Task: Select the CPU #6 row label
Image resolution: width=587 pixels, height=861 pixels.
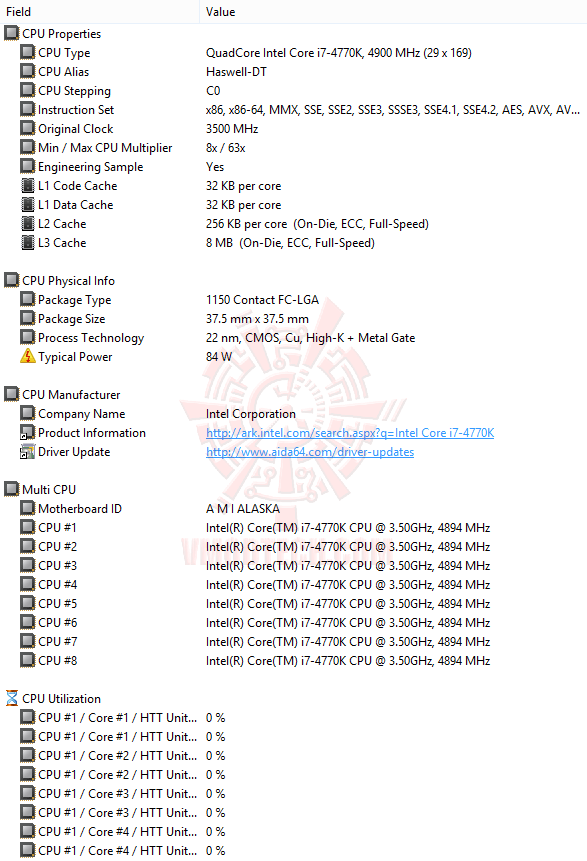Action: (58, 623)
